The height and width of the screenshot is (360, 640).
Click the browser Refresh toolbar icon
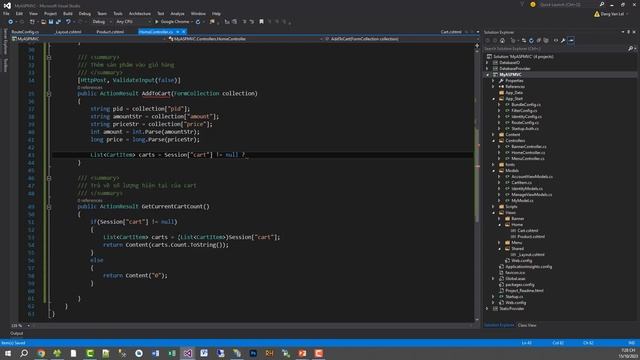(x=198, y=22)
